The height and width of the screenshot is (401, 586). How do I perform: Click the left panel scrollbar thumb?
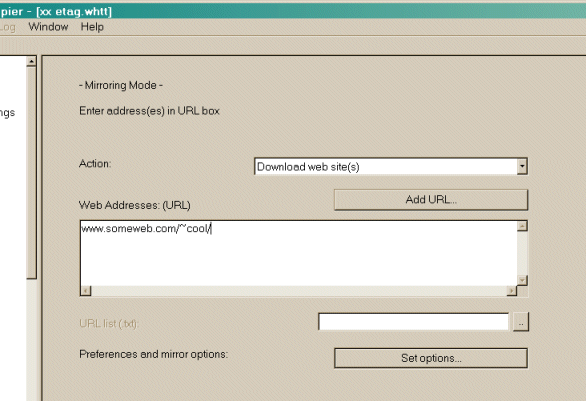(31, 173)
